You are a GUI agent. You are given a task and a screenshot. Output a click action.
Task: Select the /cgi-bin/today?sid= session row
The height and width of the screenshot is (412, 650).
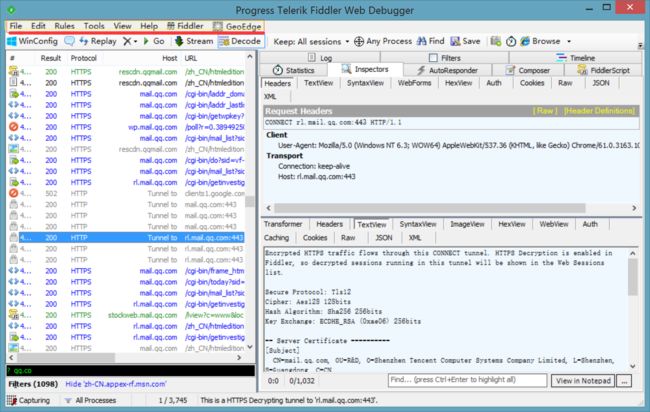(126, 282)
